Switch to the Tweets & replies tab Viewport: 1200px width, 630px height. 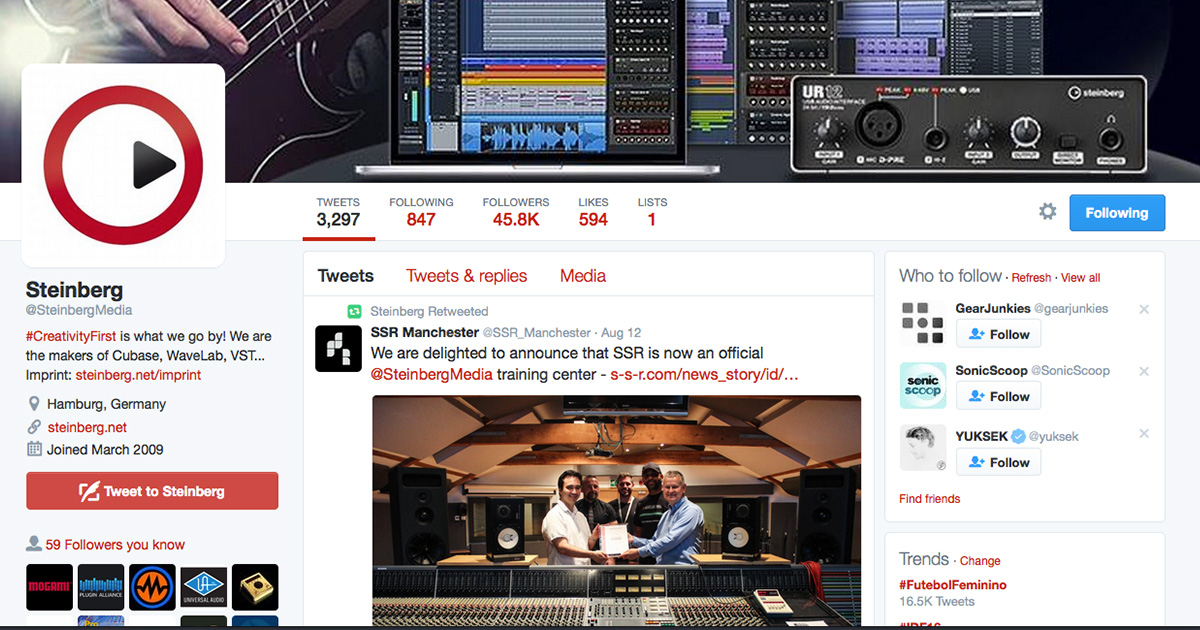[x=466, y=276]
